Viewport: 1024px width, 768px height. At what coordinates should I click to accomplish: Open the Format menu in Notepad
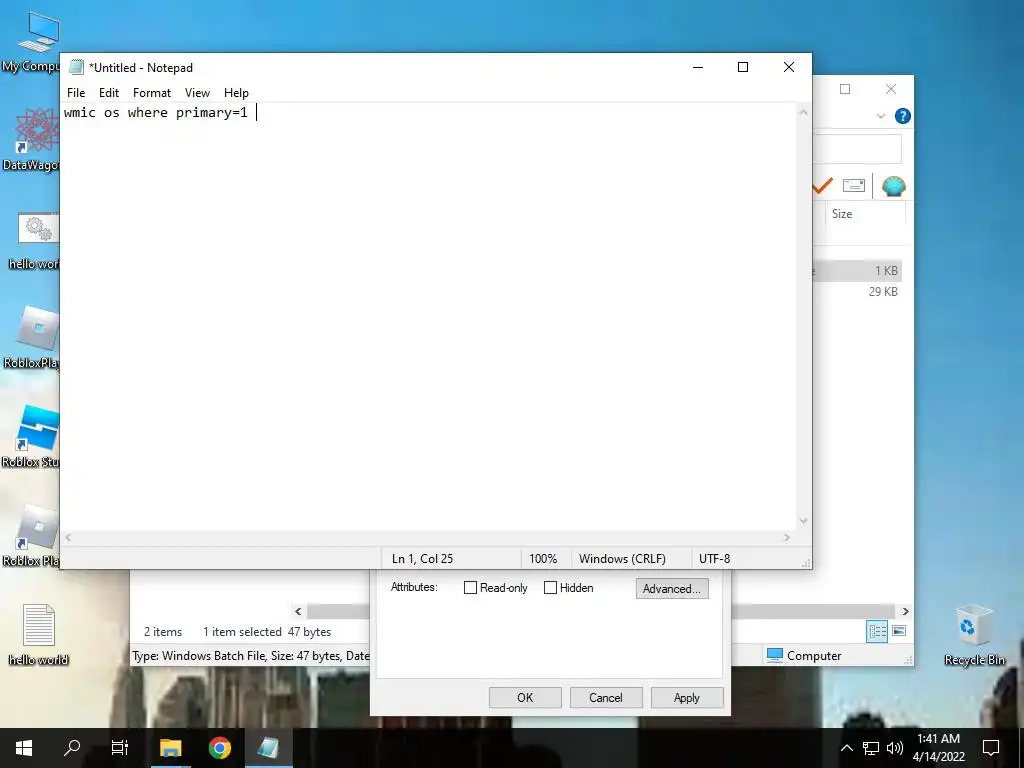pyautogui.click(x=152, y=93)
